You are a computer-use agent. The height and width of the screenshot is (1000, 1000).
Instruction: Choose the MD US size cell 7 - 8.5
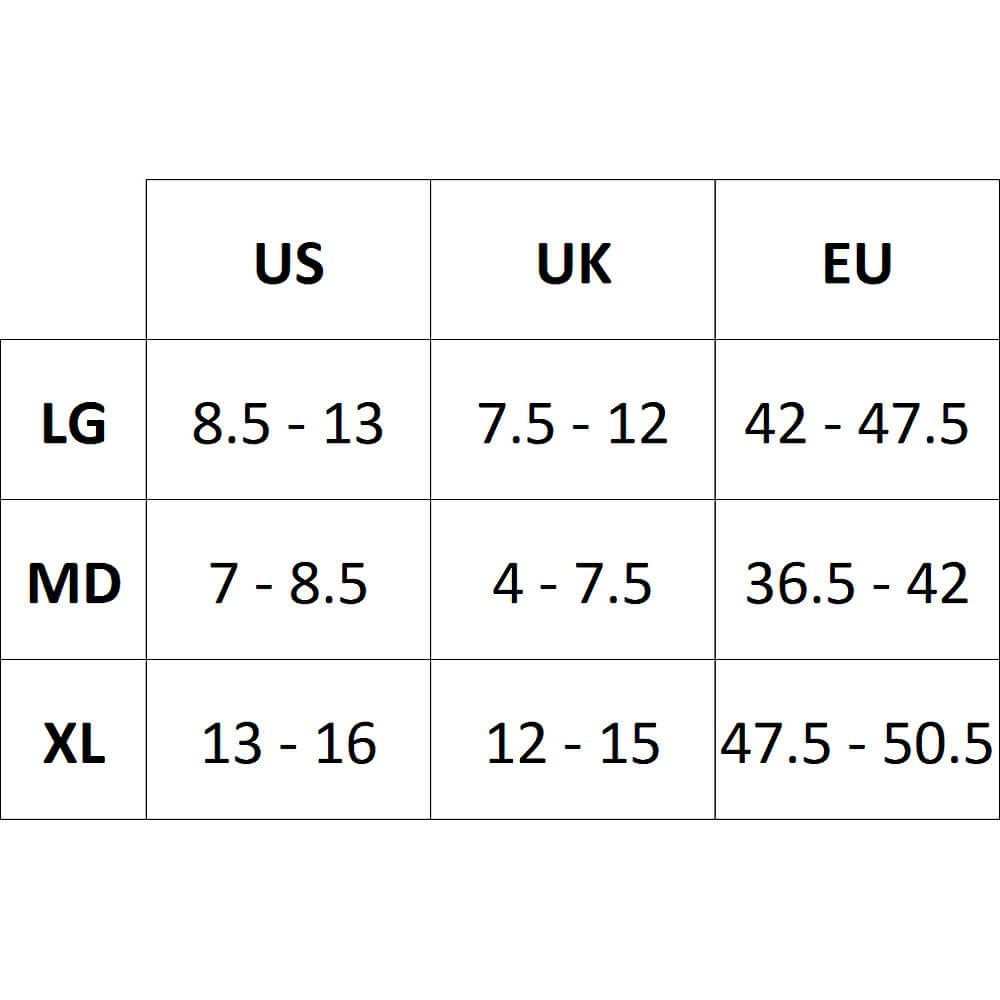pyautogui.click(x=288, y=584)
